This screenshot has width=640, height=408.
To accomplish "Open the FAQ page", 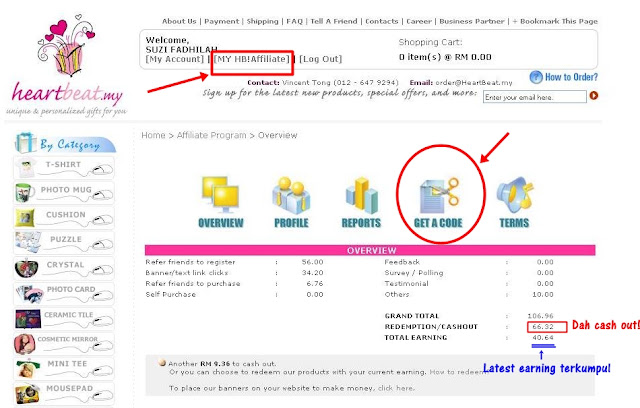I will (x=294, y=21).
